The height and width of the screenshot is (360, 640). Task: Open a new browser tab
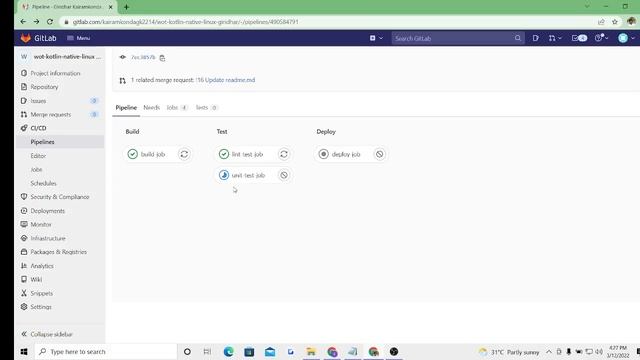point(126,7)
